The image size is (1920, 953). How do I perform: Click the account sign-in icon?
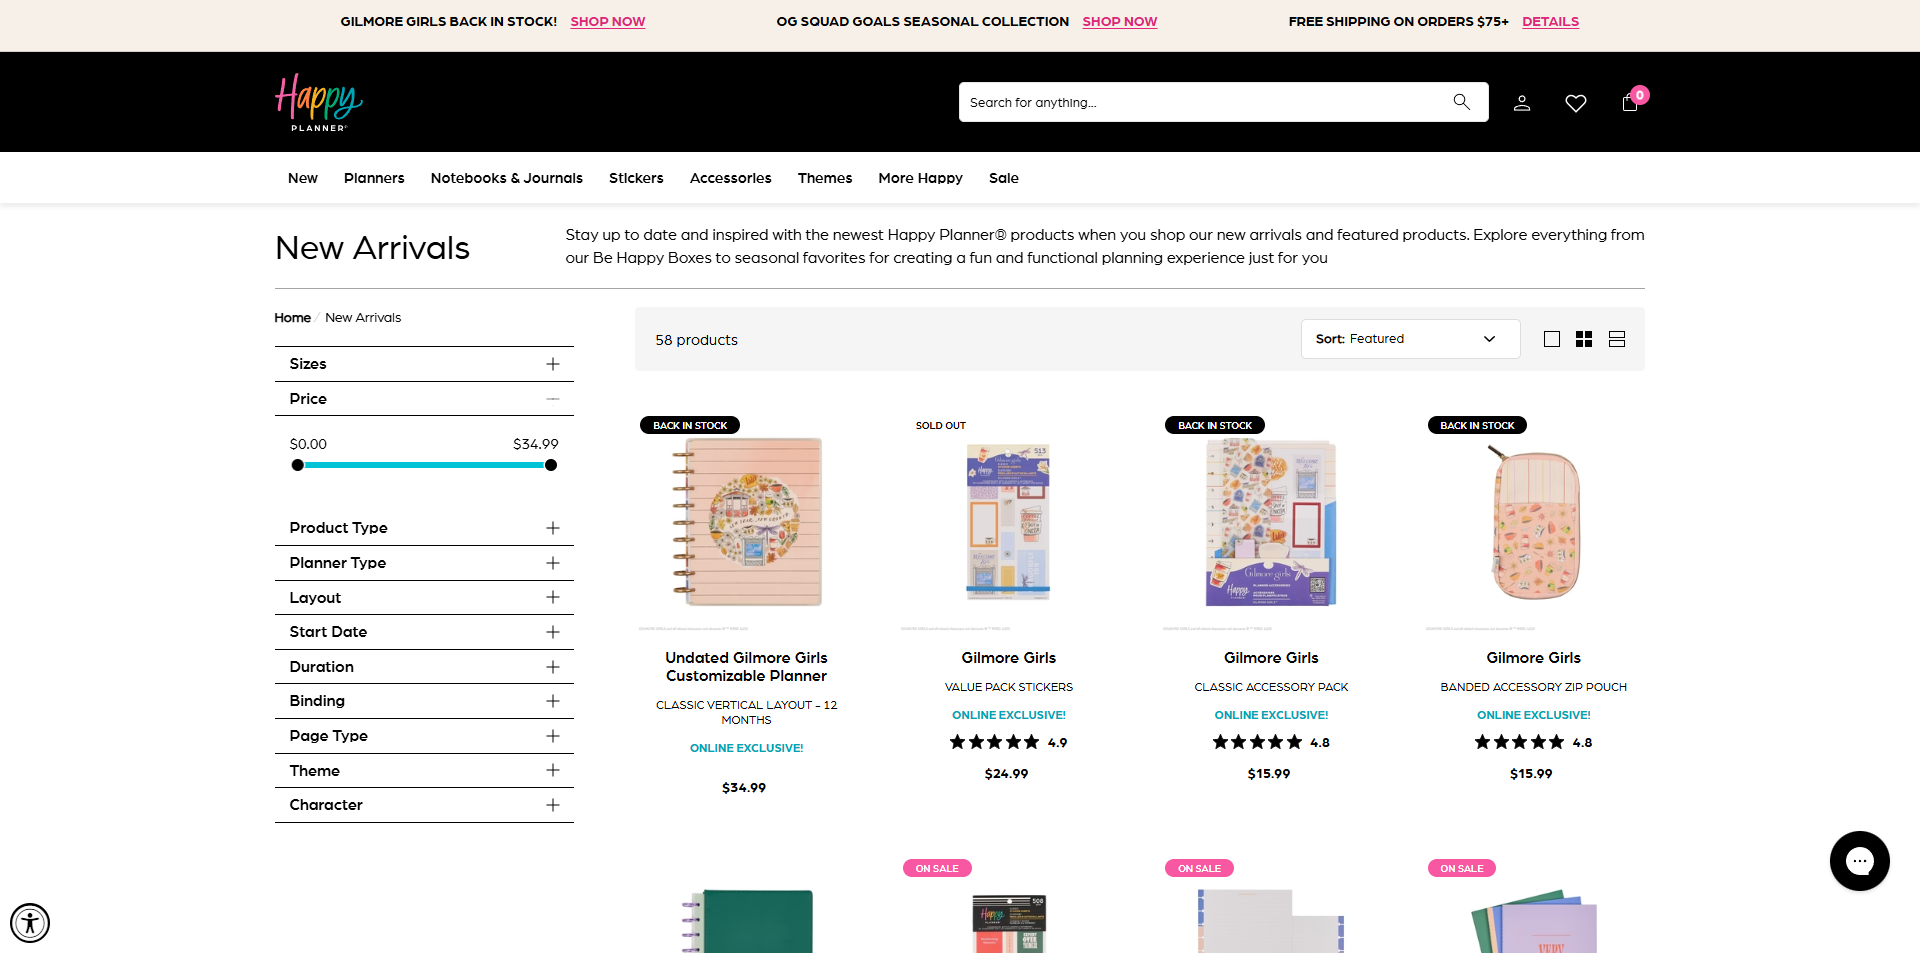(1522, 102)
